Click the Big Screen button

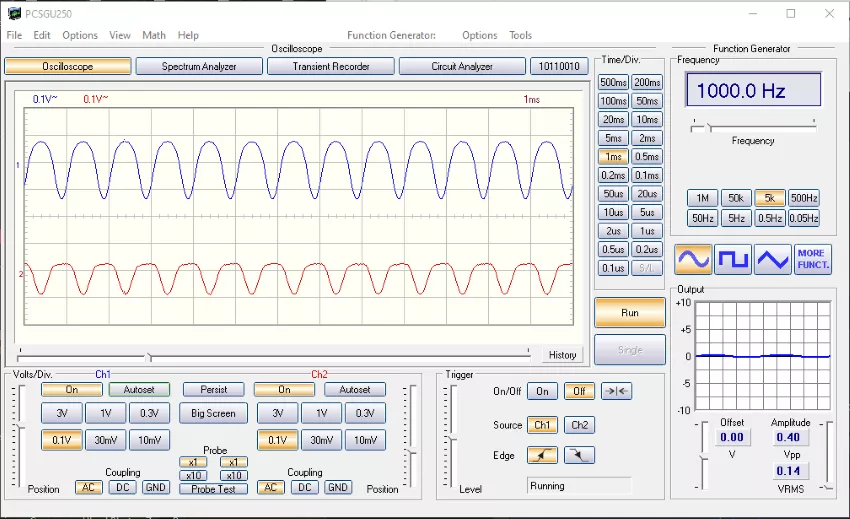(x=213, y=413)
